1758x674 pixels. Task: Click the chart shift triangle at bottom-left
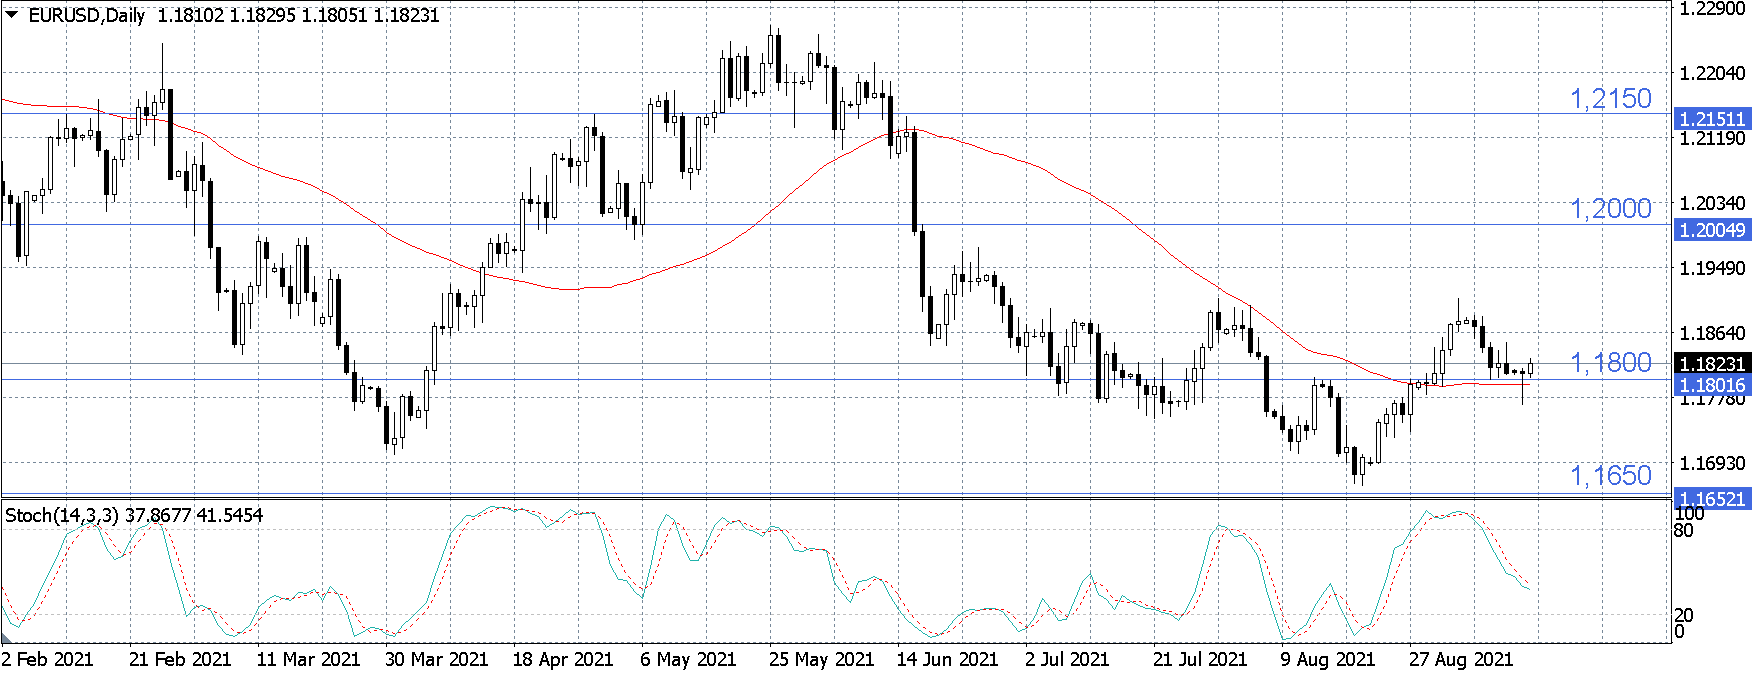[x=8, y=636]
